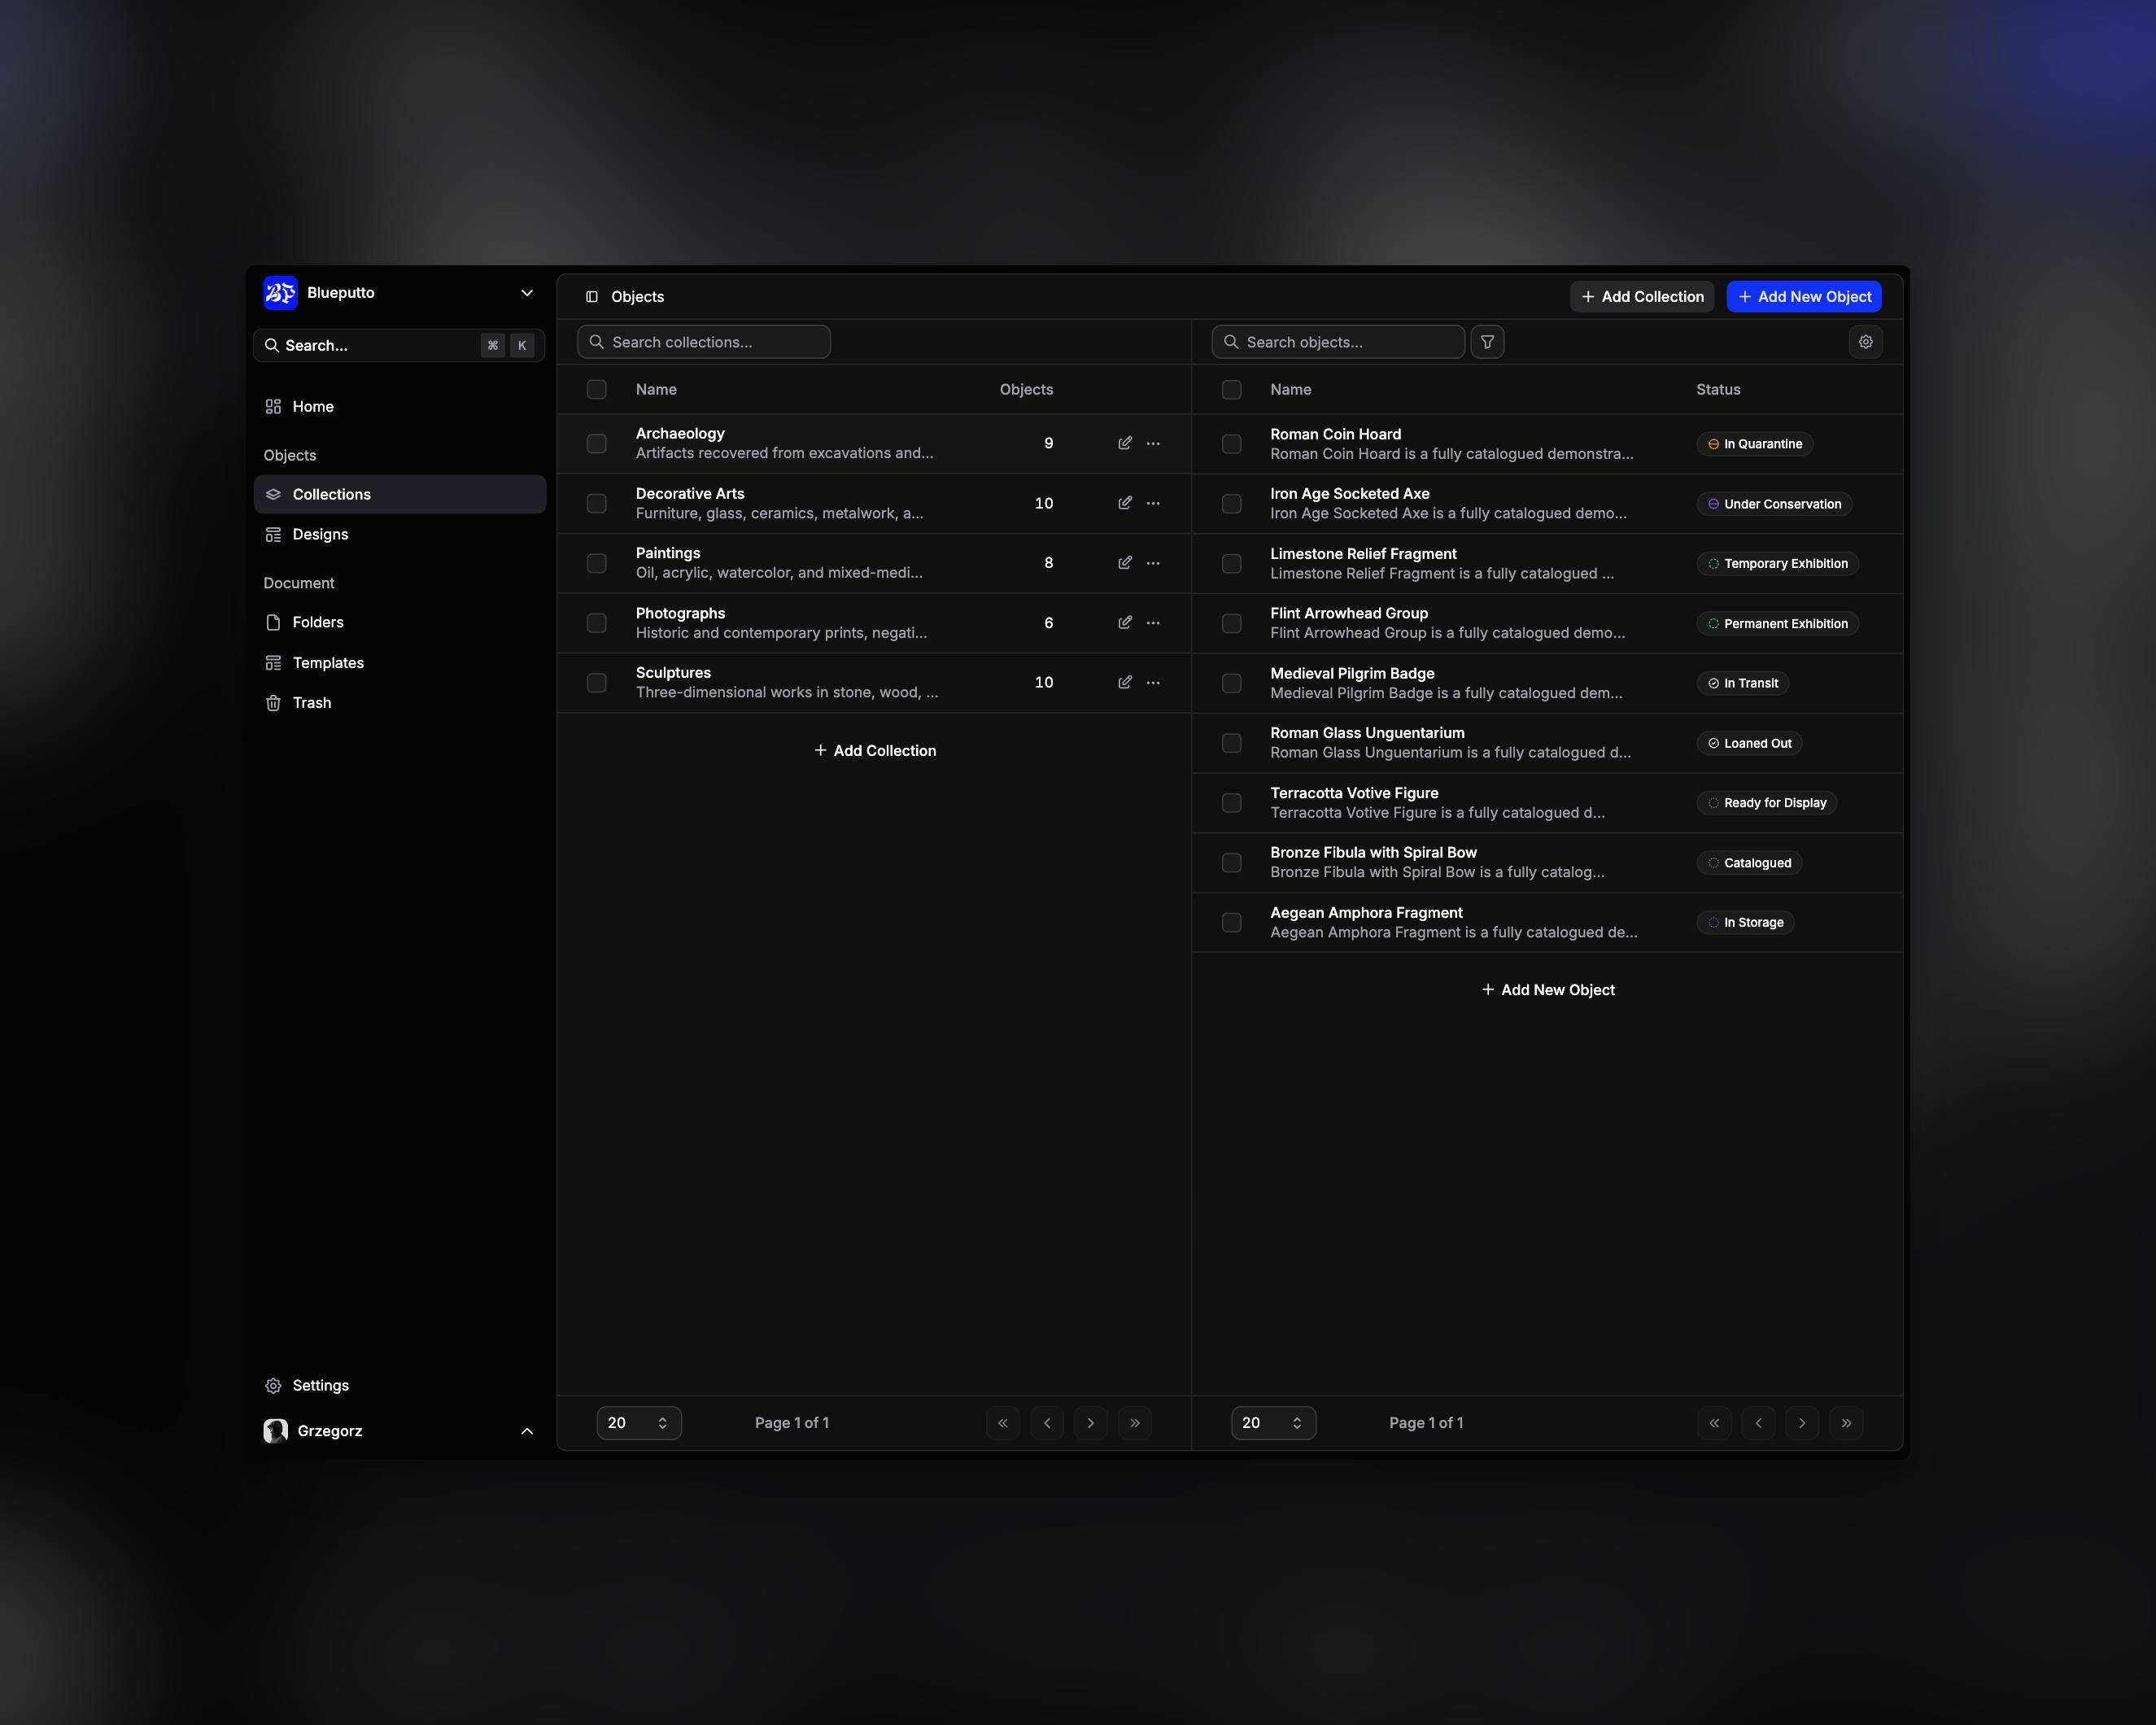Screen dimensions: 2156x1725
Task: Go to first page of collections
Action: [x=1003, y=1423]
